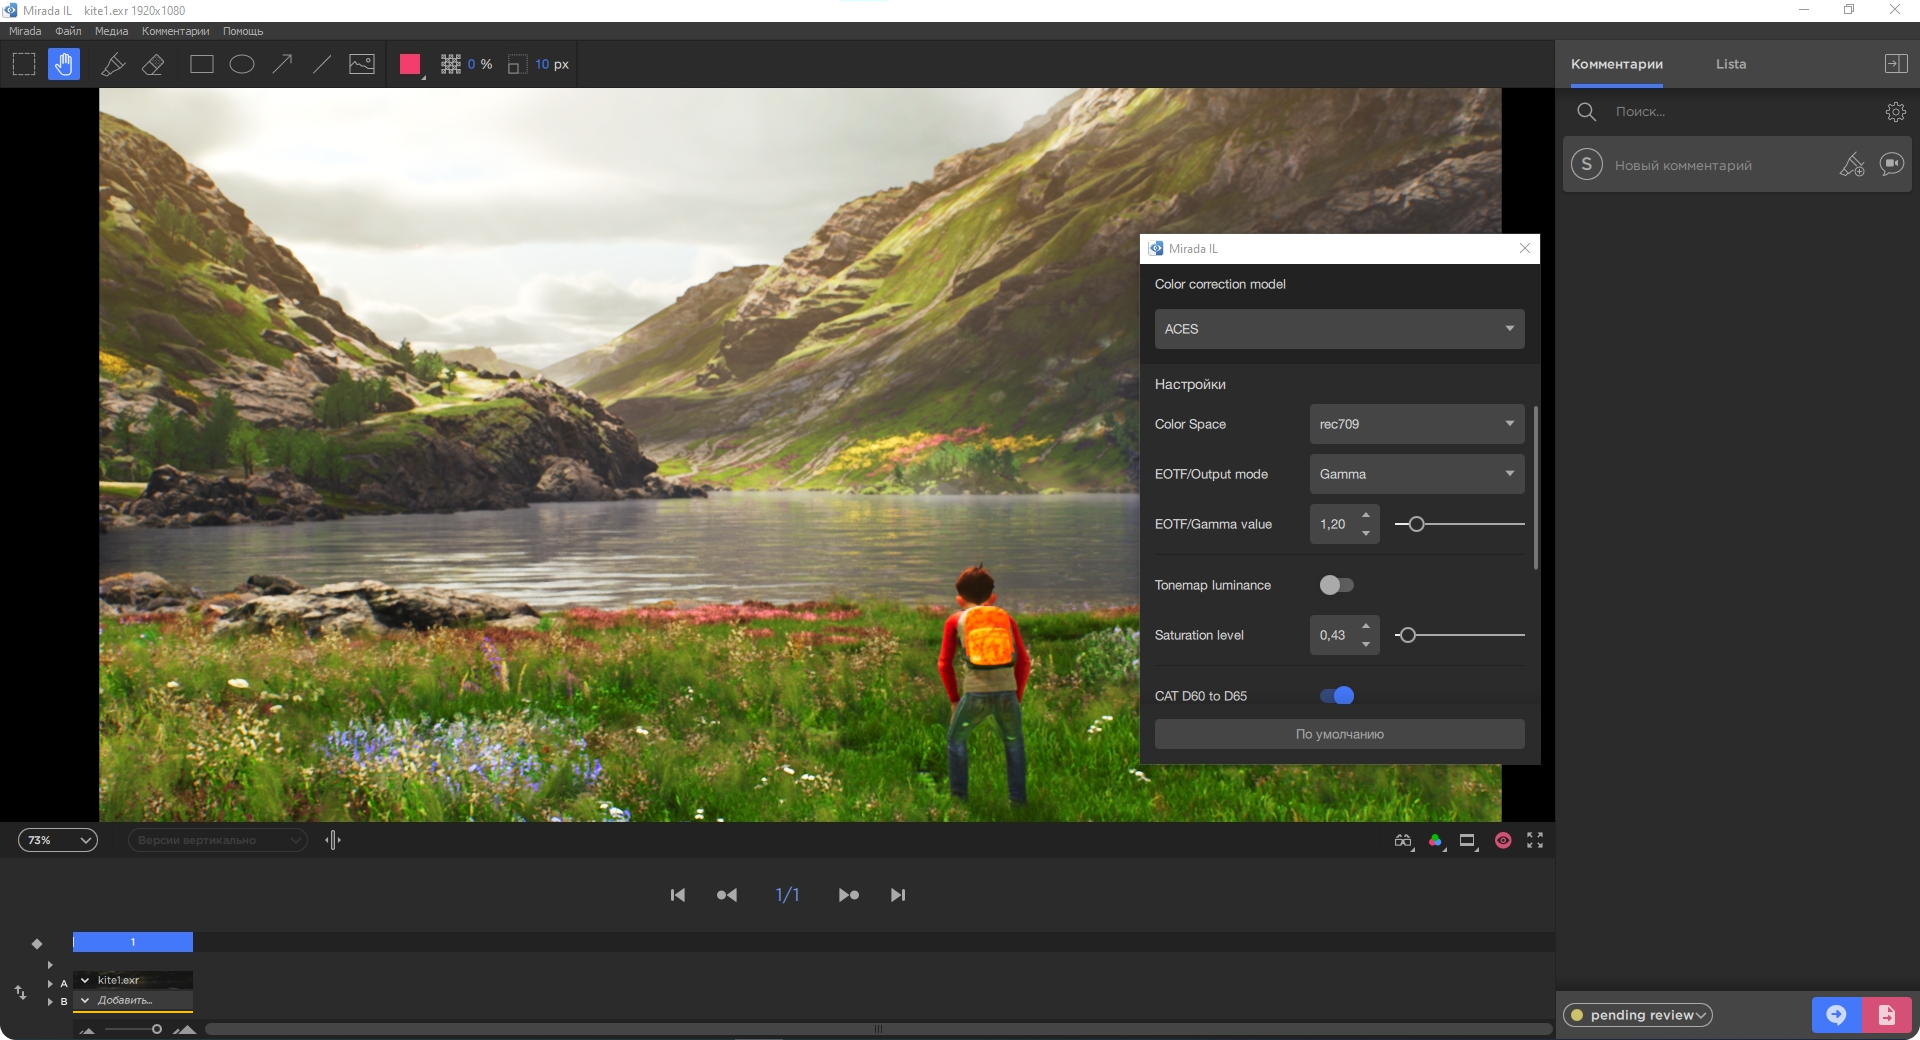The width and height of the screenshot is (1920, 1040).
Task: Go to previous keyframe marker
Action: click(x=727, y=895)
